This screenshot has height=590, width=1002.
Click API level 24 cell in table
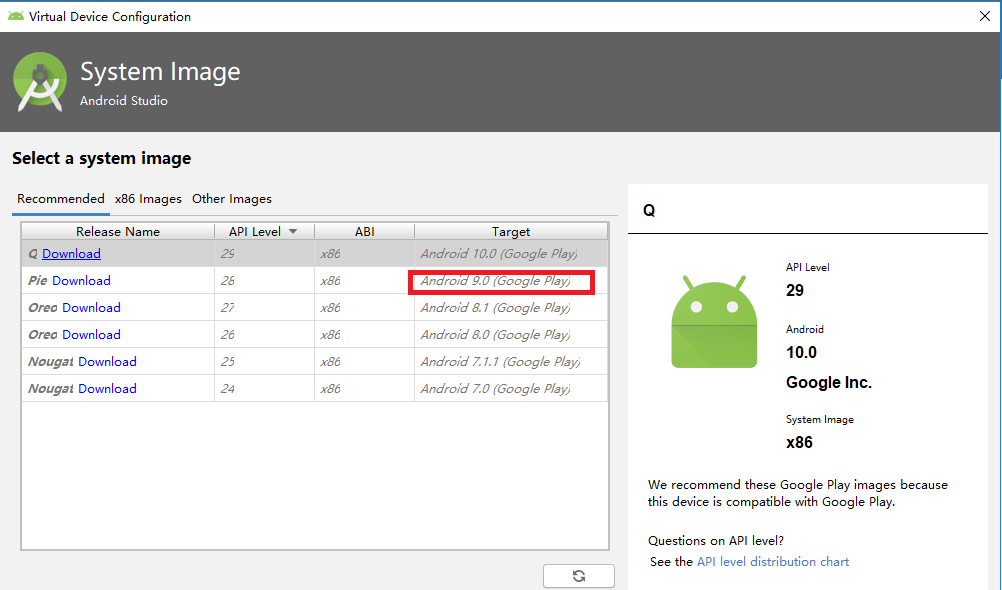click(264, 388)
